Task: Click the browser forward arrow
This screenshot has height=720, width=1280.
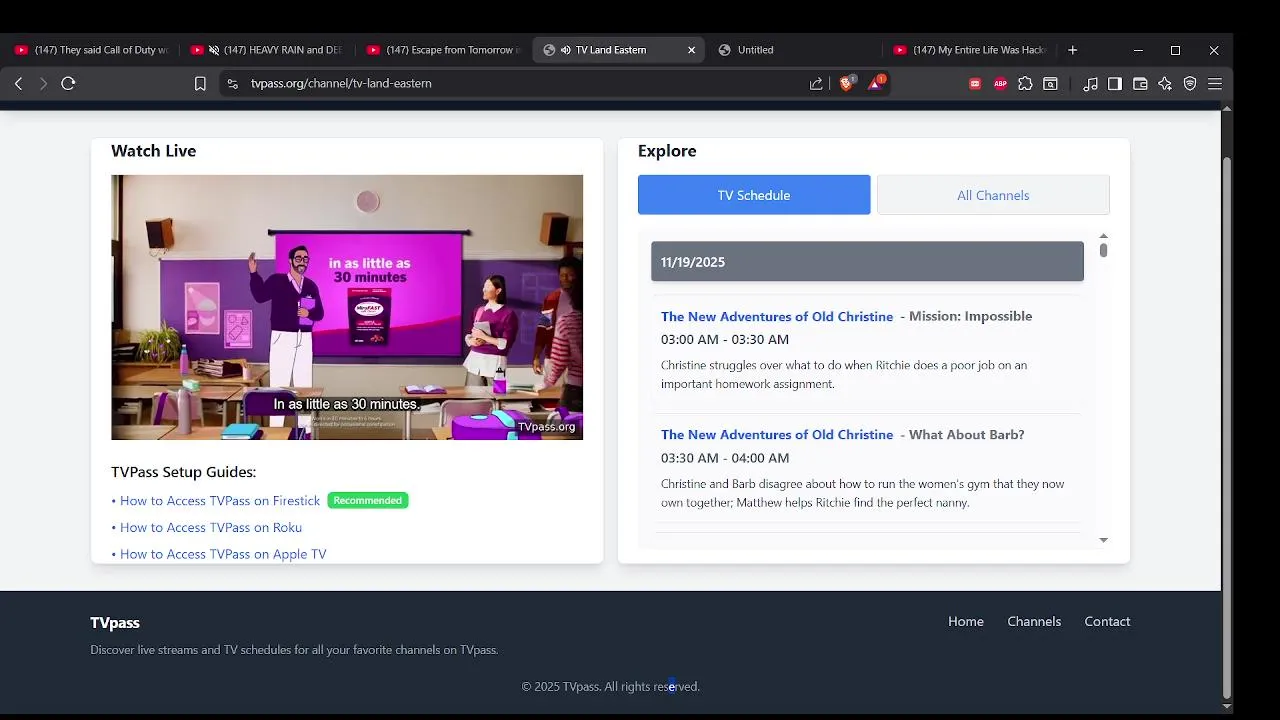Action: point(43,84)
